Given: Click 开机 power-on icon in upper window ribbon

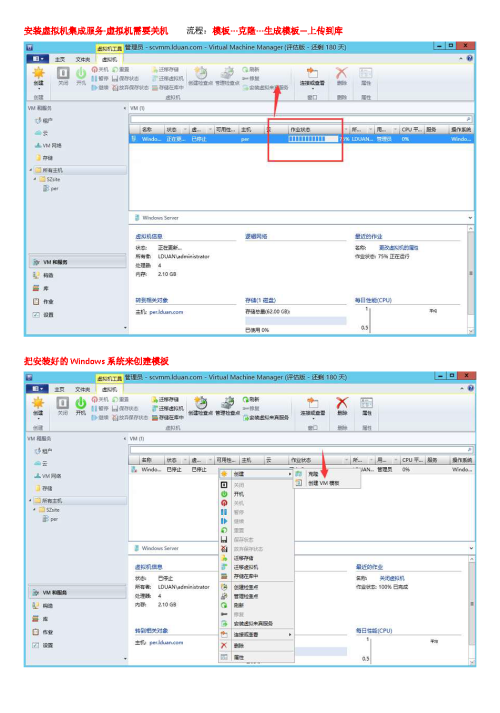Looking at the screenshot, I should pos(81,73).
